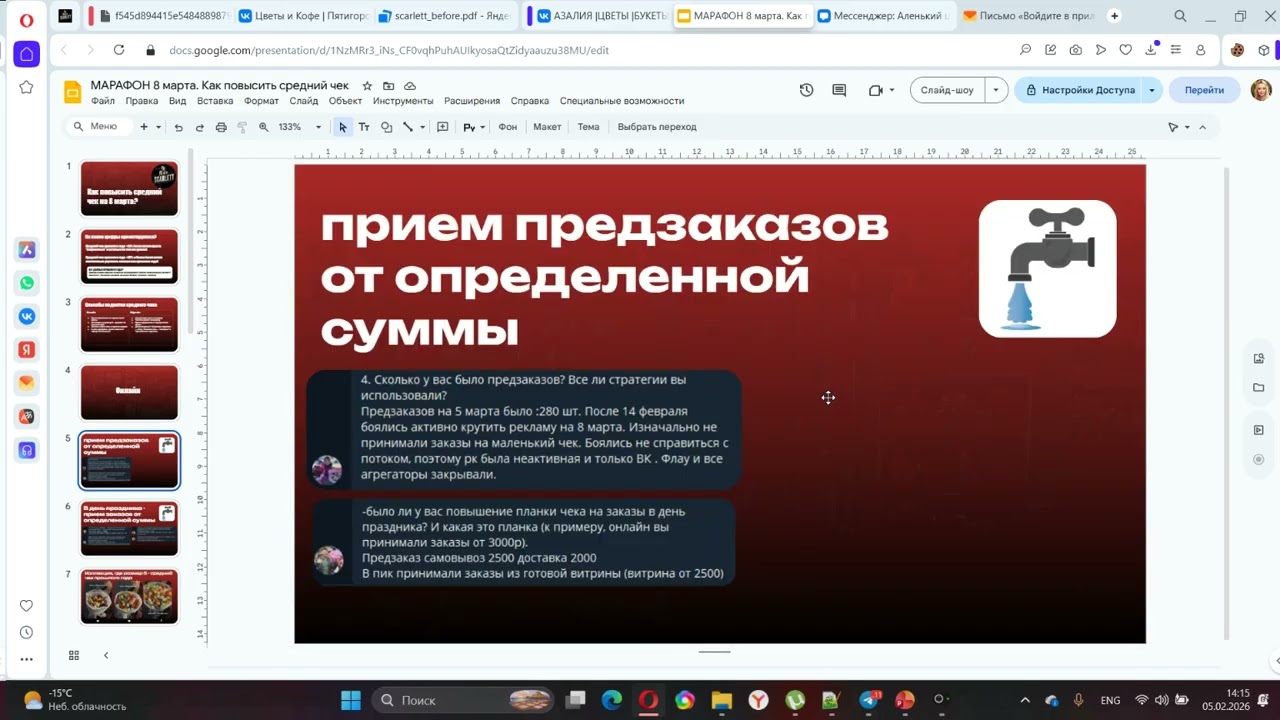Viewport: 1280px width, 720px height.
Task: Search the Меню field in toolbar
Action: (97, 127)
